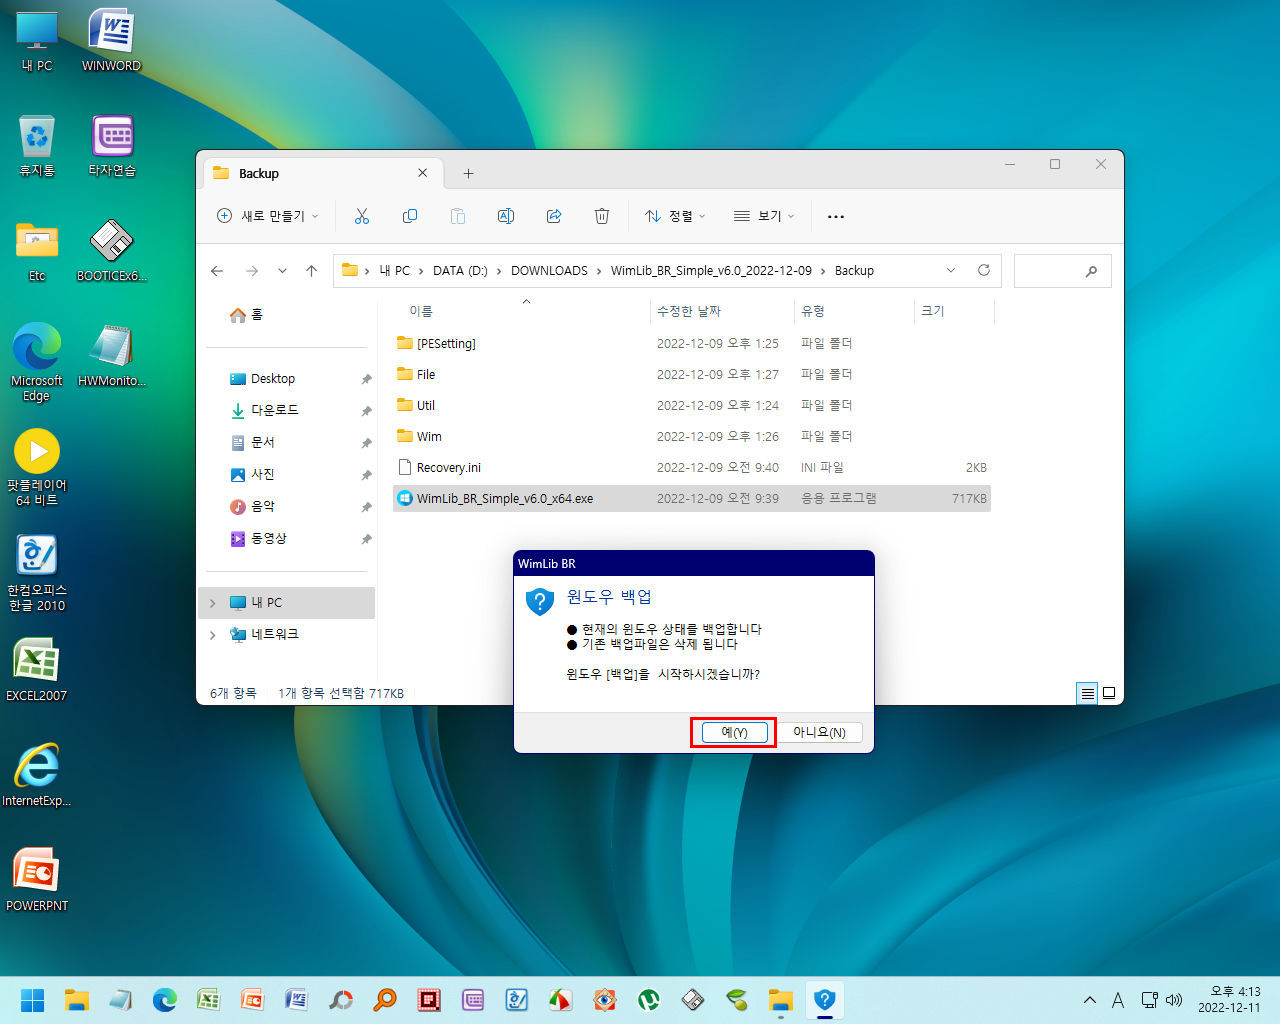Go forward with the right arrow button
The height and width of the screenshot is (1024, 1280).
coord(252,271)
